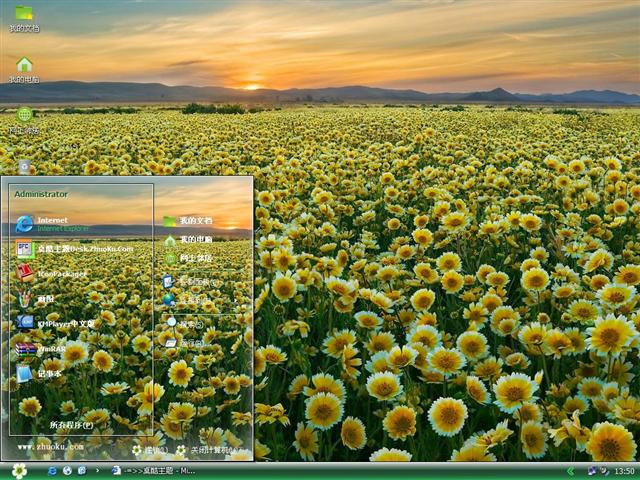The width and height of the screenshot is (640, 480).
Task: Expand hidden tray icons with the double chevron
Action: 571,470
